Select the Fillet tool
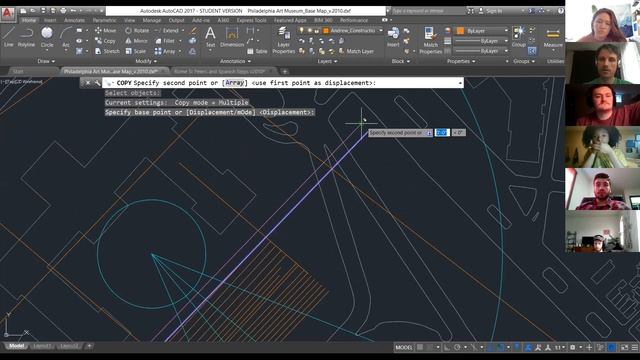This screenshot has height=360, width=640. [165, 41]
